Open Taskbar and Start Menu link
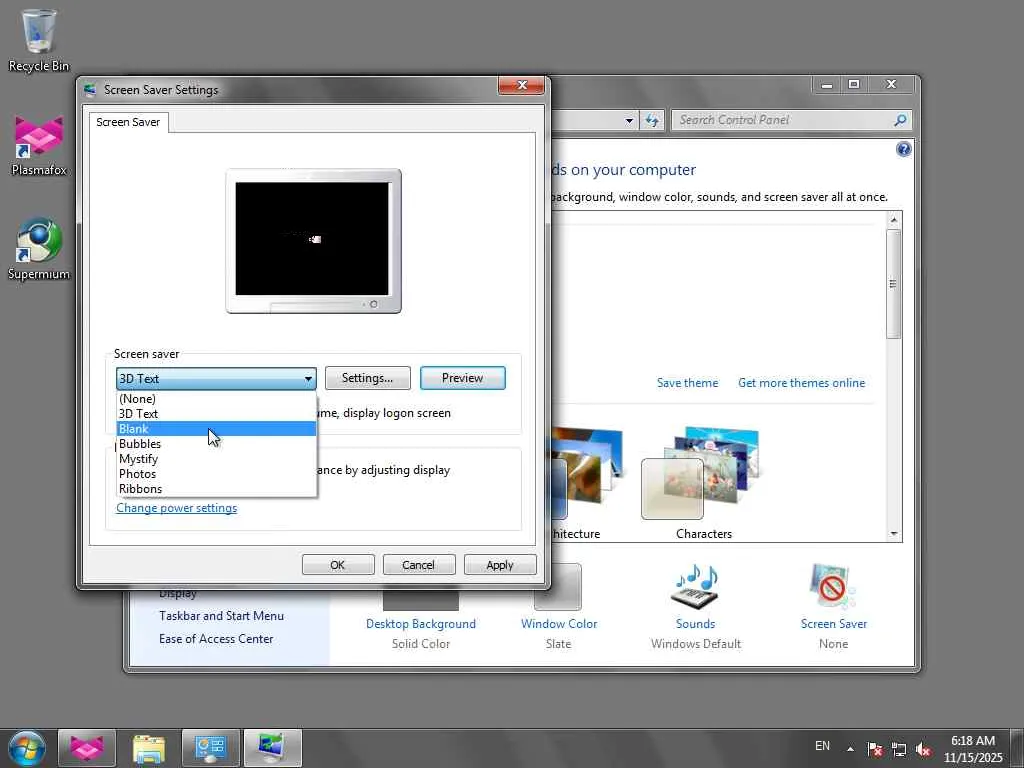1024x768 pixels. click(221, 616)
